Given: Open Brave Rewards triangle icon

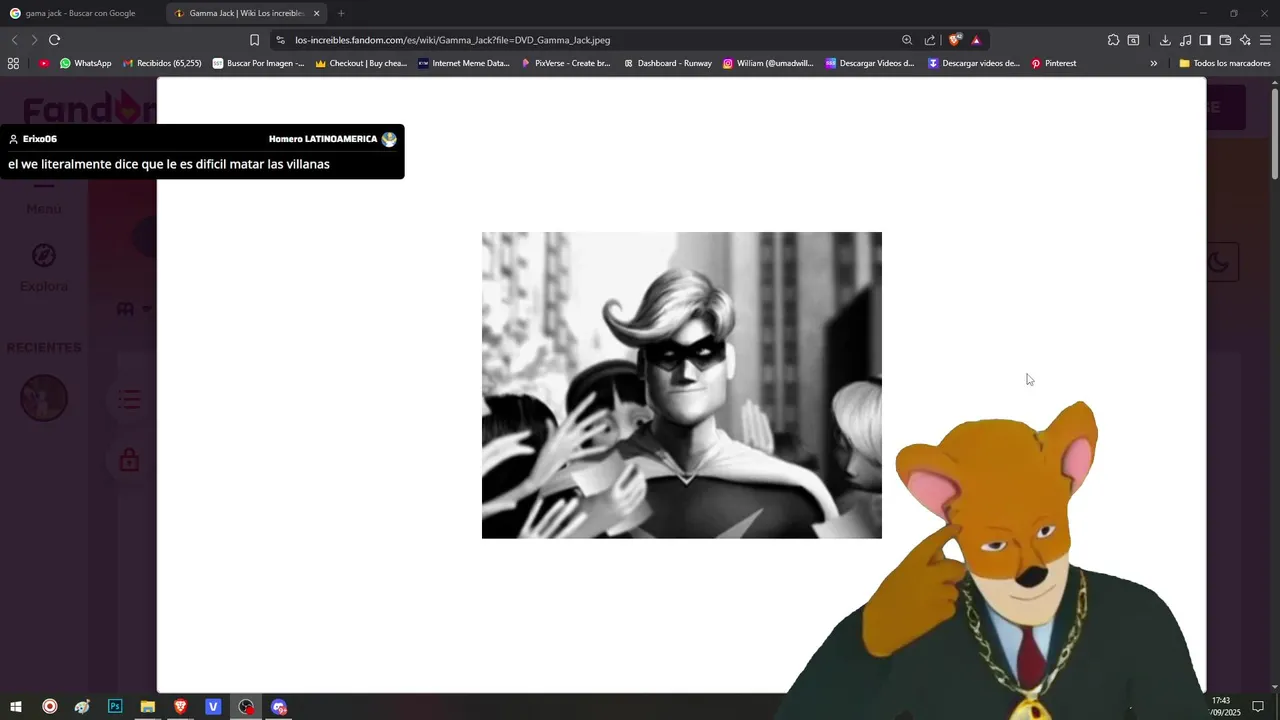Looking at the screenshot, I should click(976, 40).
